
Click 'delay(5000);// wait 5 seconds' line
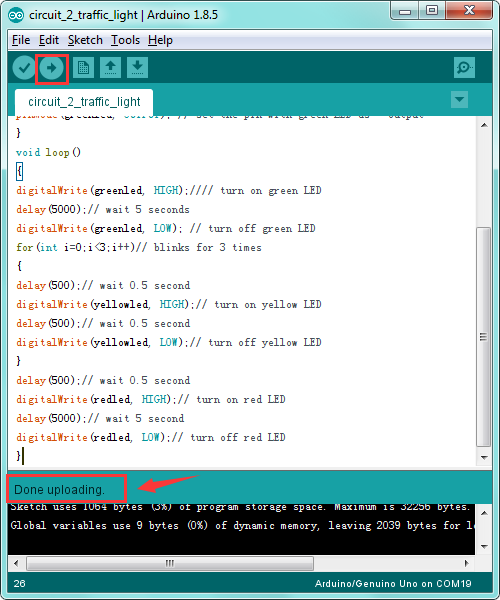[103, 209]
